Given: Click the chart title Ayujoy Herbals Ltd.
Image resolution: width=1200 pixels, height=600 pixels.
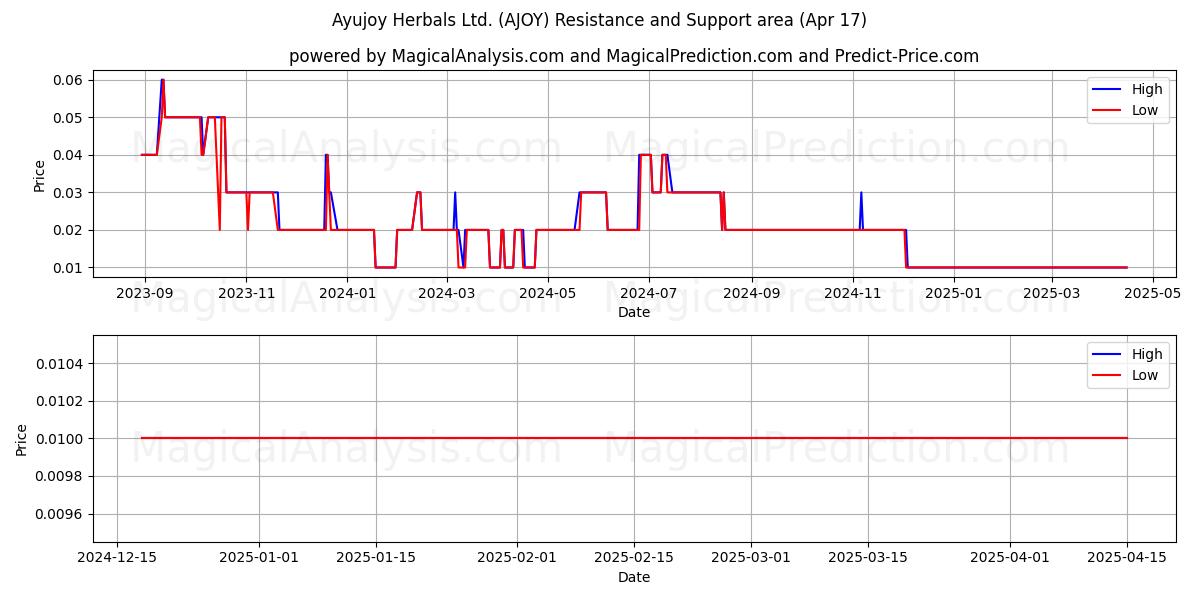Looking at the screenshot, I should [x=599, y=20].
